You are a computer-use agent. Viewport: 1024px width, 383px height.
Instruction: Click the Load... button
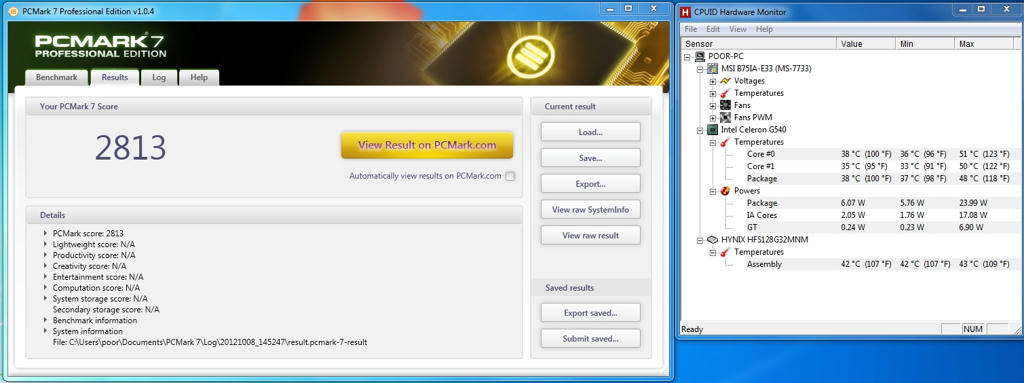click(x=590, y=132)
